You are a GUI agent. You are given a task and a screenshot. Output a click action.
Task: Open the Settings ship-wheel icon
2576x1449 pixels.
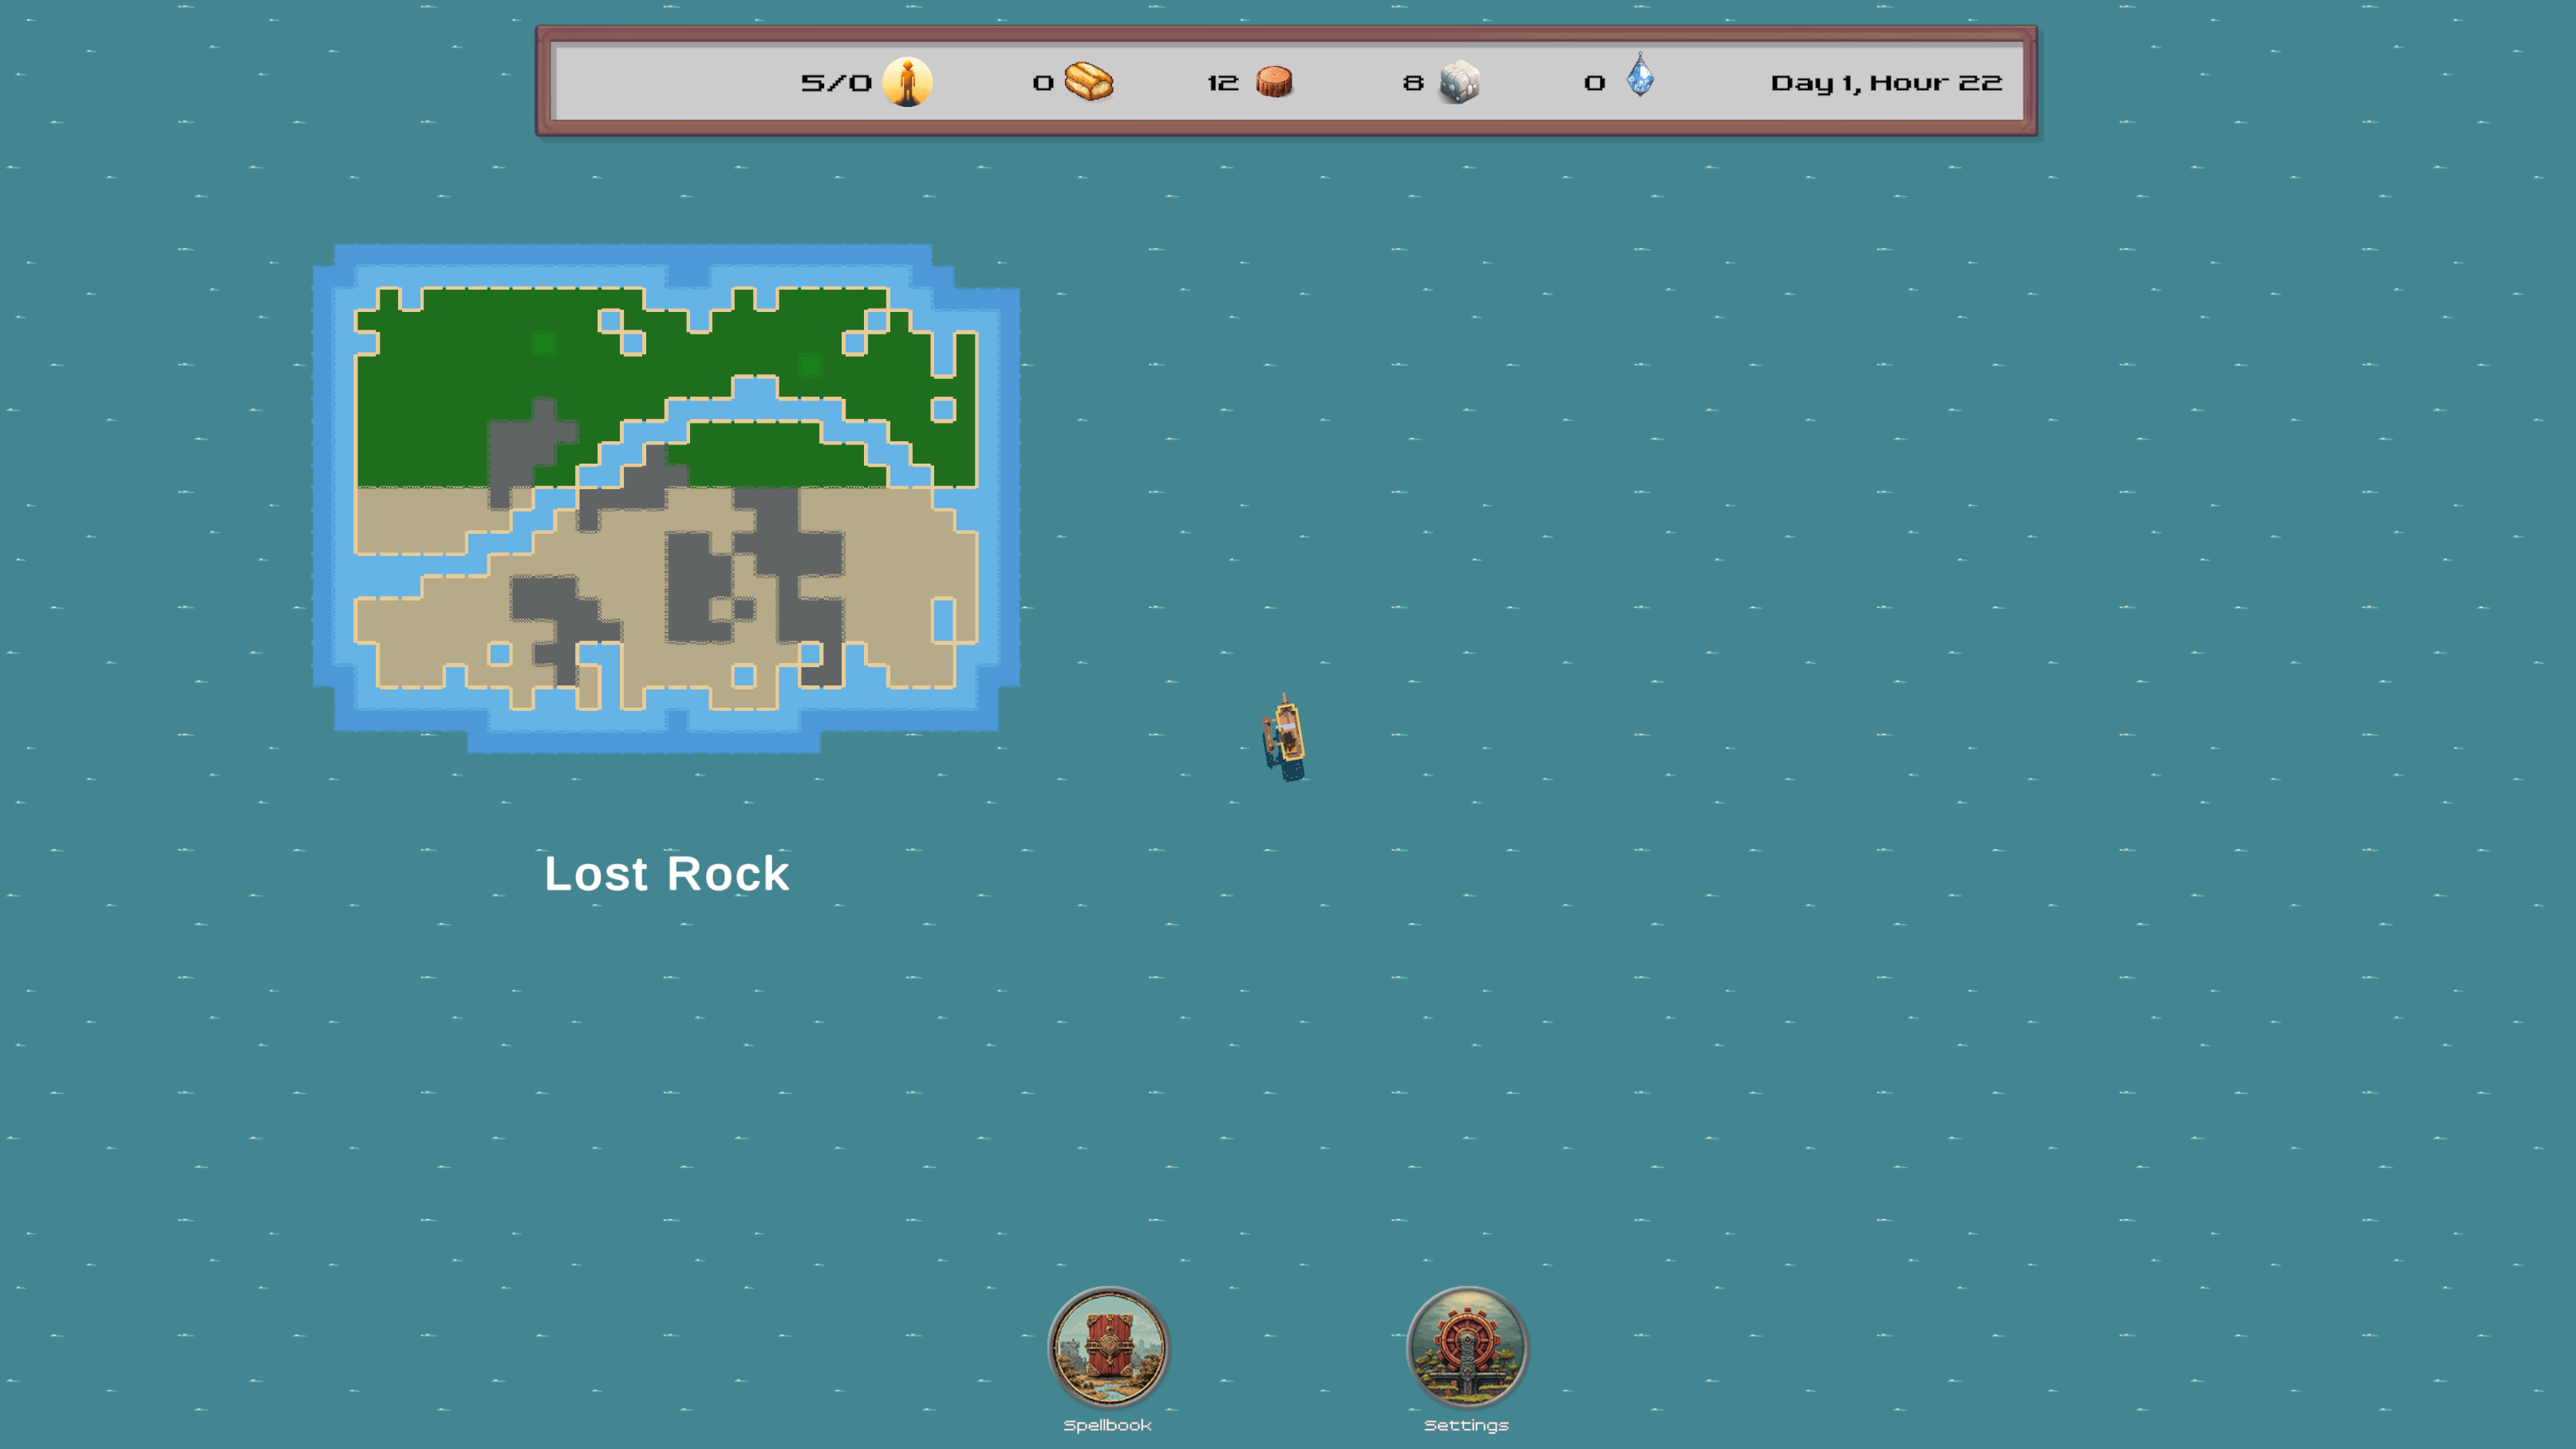tap(1466, 1347)
